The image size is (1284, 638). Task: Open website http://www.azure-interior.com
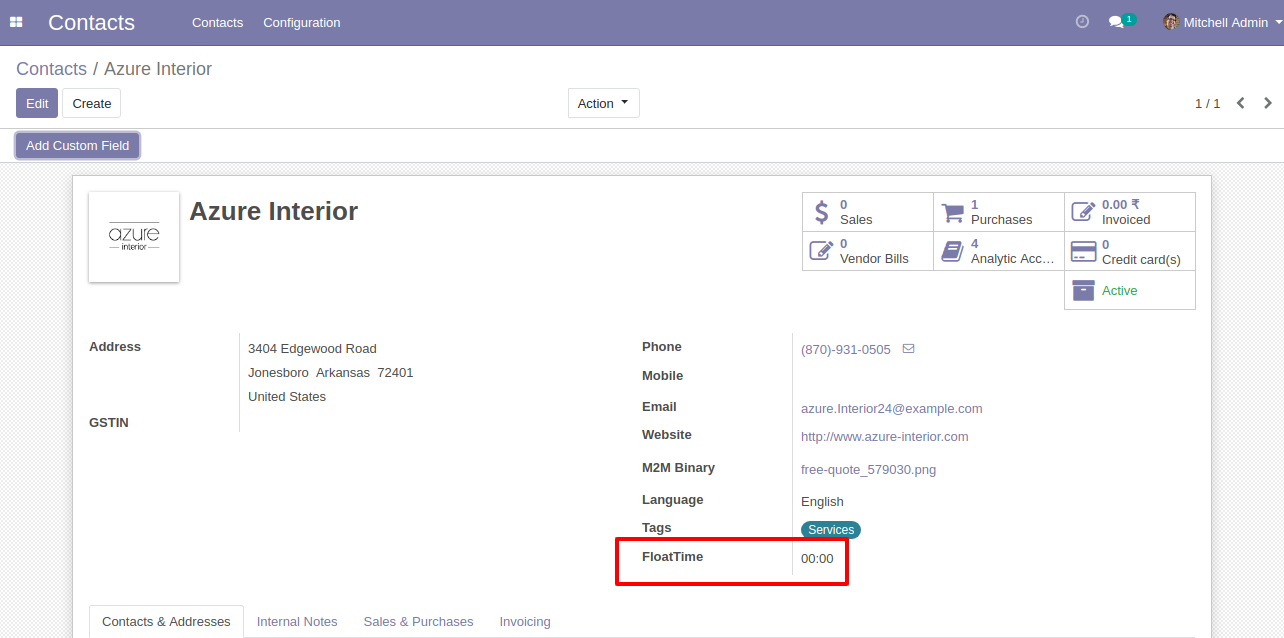click(x=885, y=436)
